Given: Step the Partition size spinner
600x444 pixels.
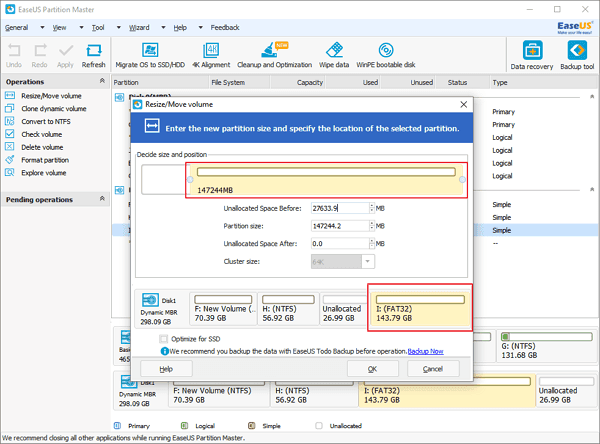Looking at the screenshot, I should click(372, 226).
